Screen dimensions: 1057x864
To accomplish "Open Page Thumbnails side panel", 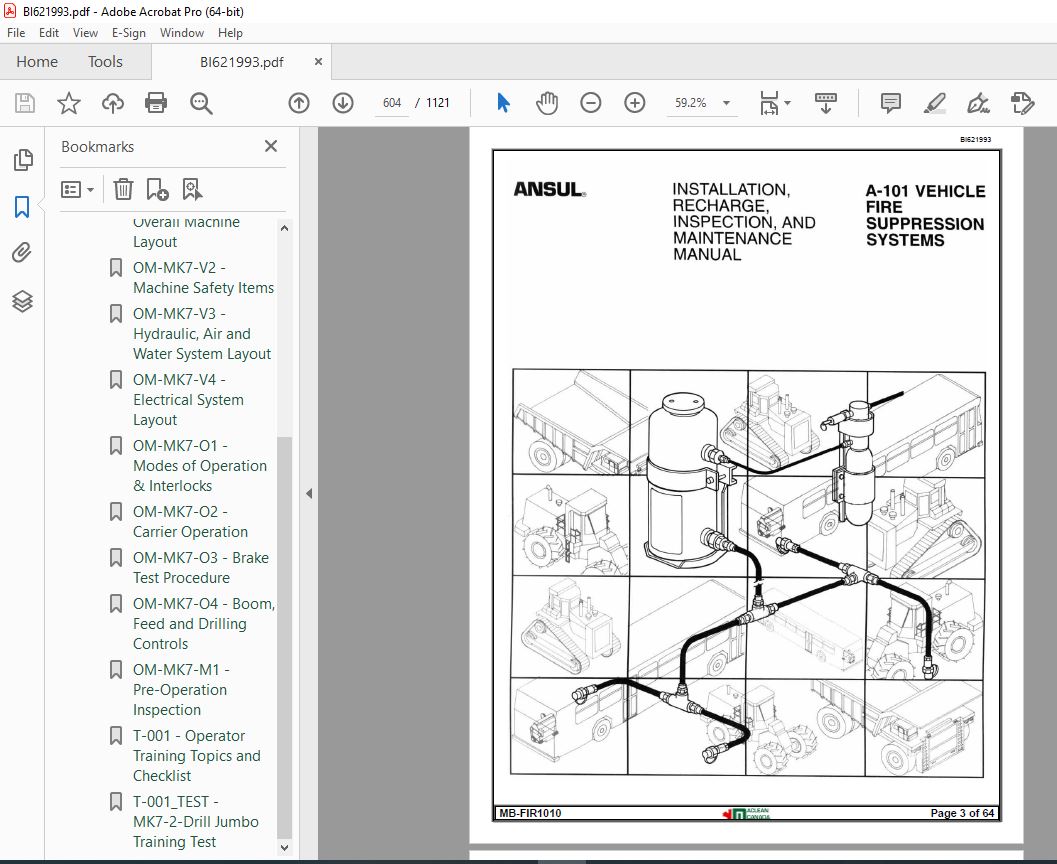I will click(x=22, y=160).
